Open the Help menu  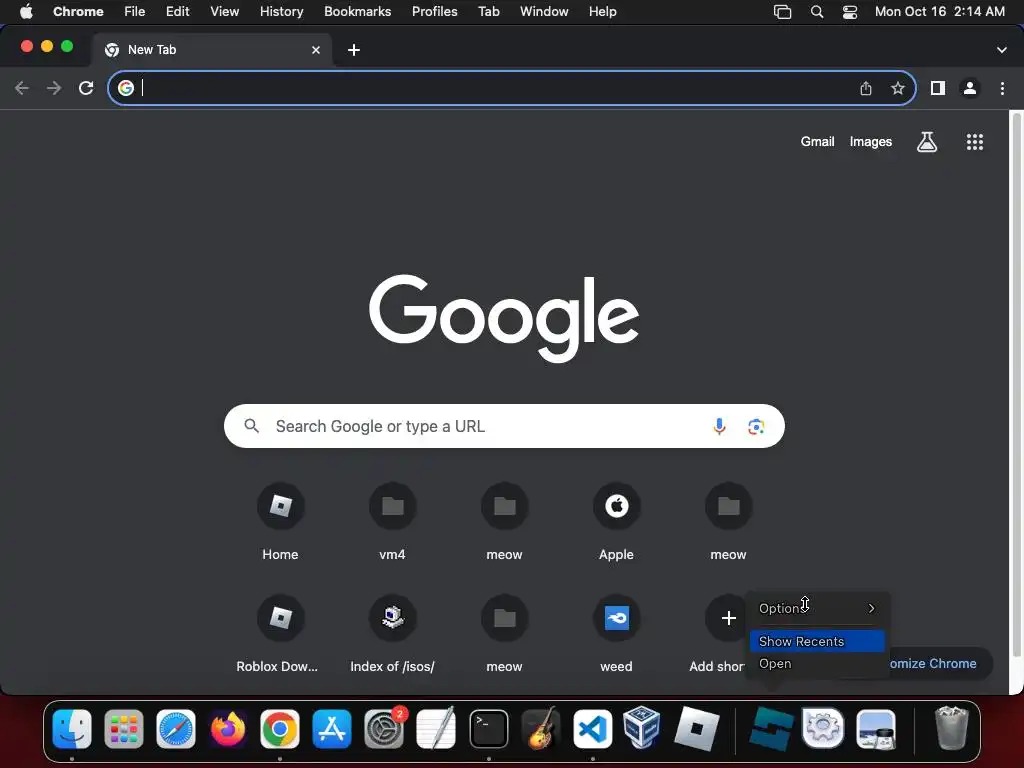coord(602,12)
